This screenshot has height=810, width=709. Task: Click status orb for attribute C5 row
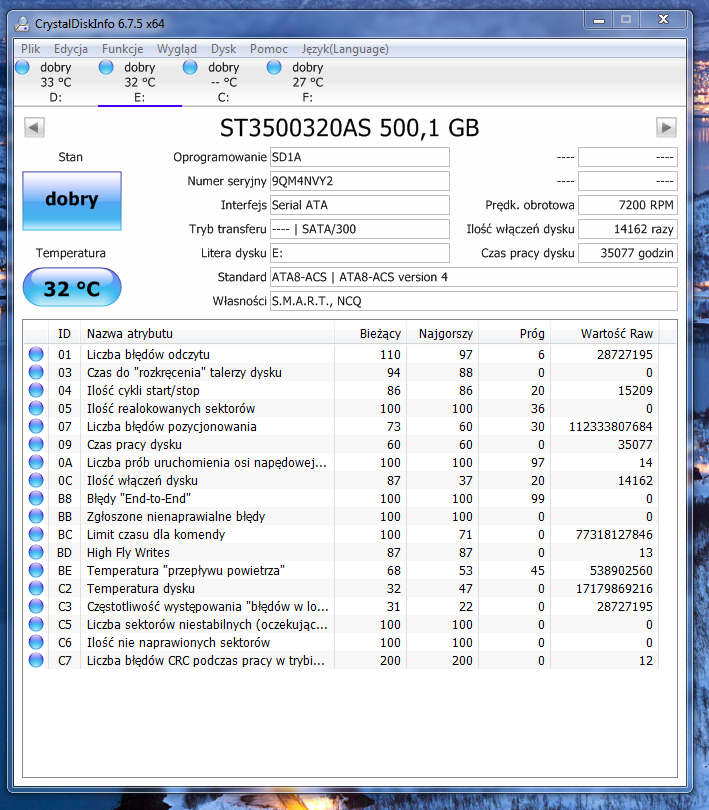click(36, 624)
